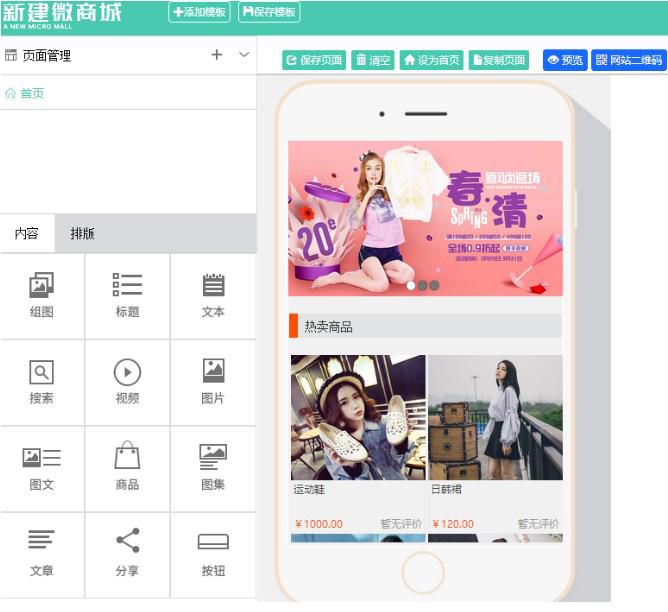Image resolution: width=668 pixels, height=612 pixels.
Task: Switch to the 排版 layout tab
Action: tap(82, 233)
